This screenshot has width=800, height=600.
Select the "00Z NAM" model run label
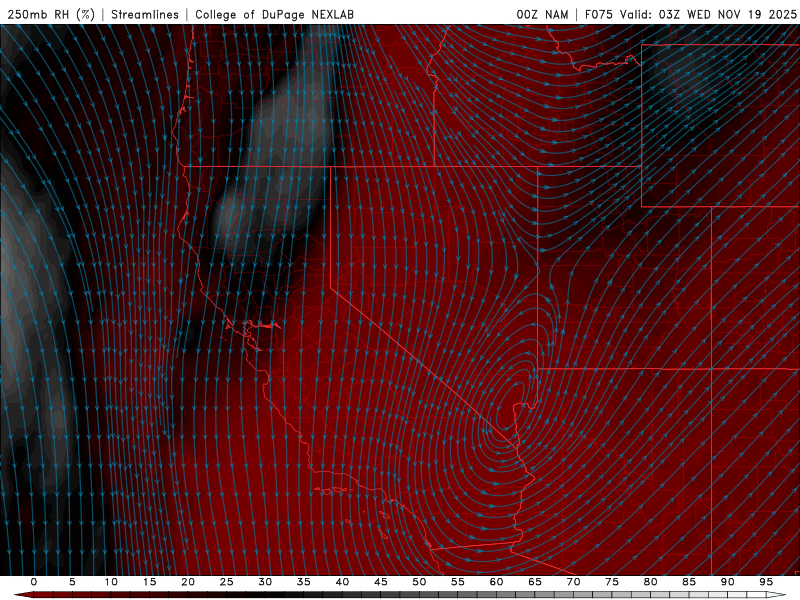tap(542, 14)
